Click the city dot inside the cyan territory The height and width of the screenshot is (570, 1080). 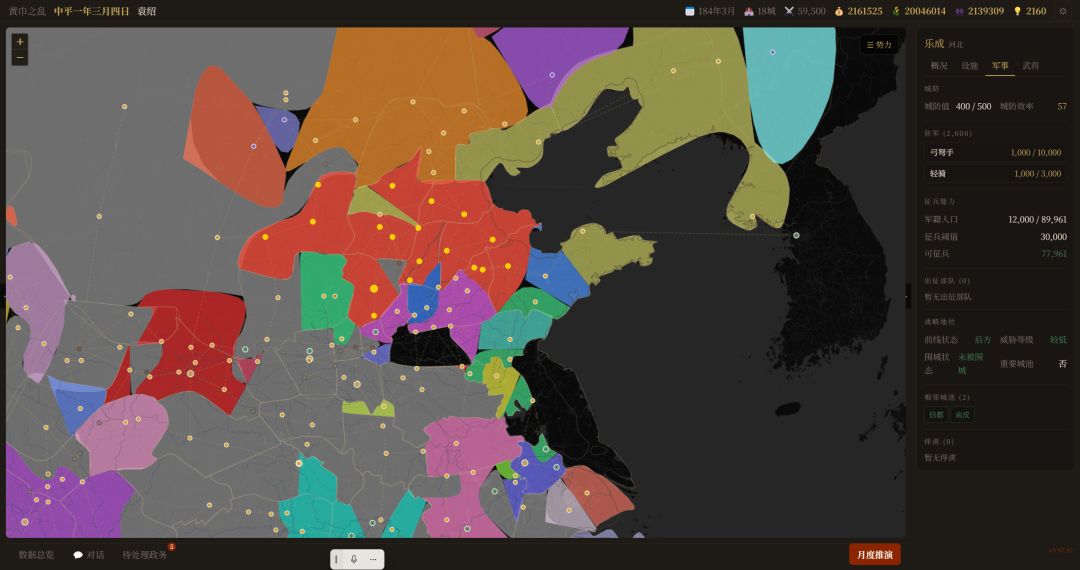[772, 52]
